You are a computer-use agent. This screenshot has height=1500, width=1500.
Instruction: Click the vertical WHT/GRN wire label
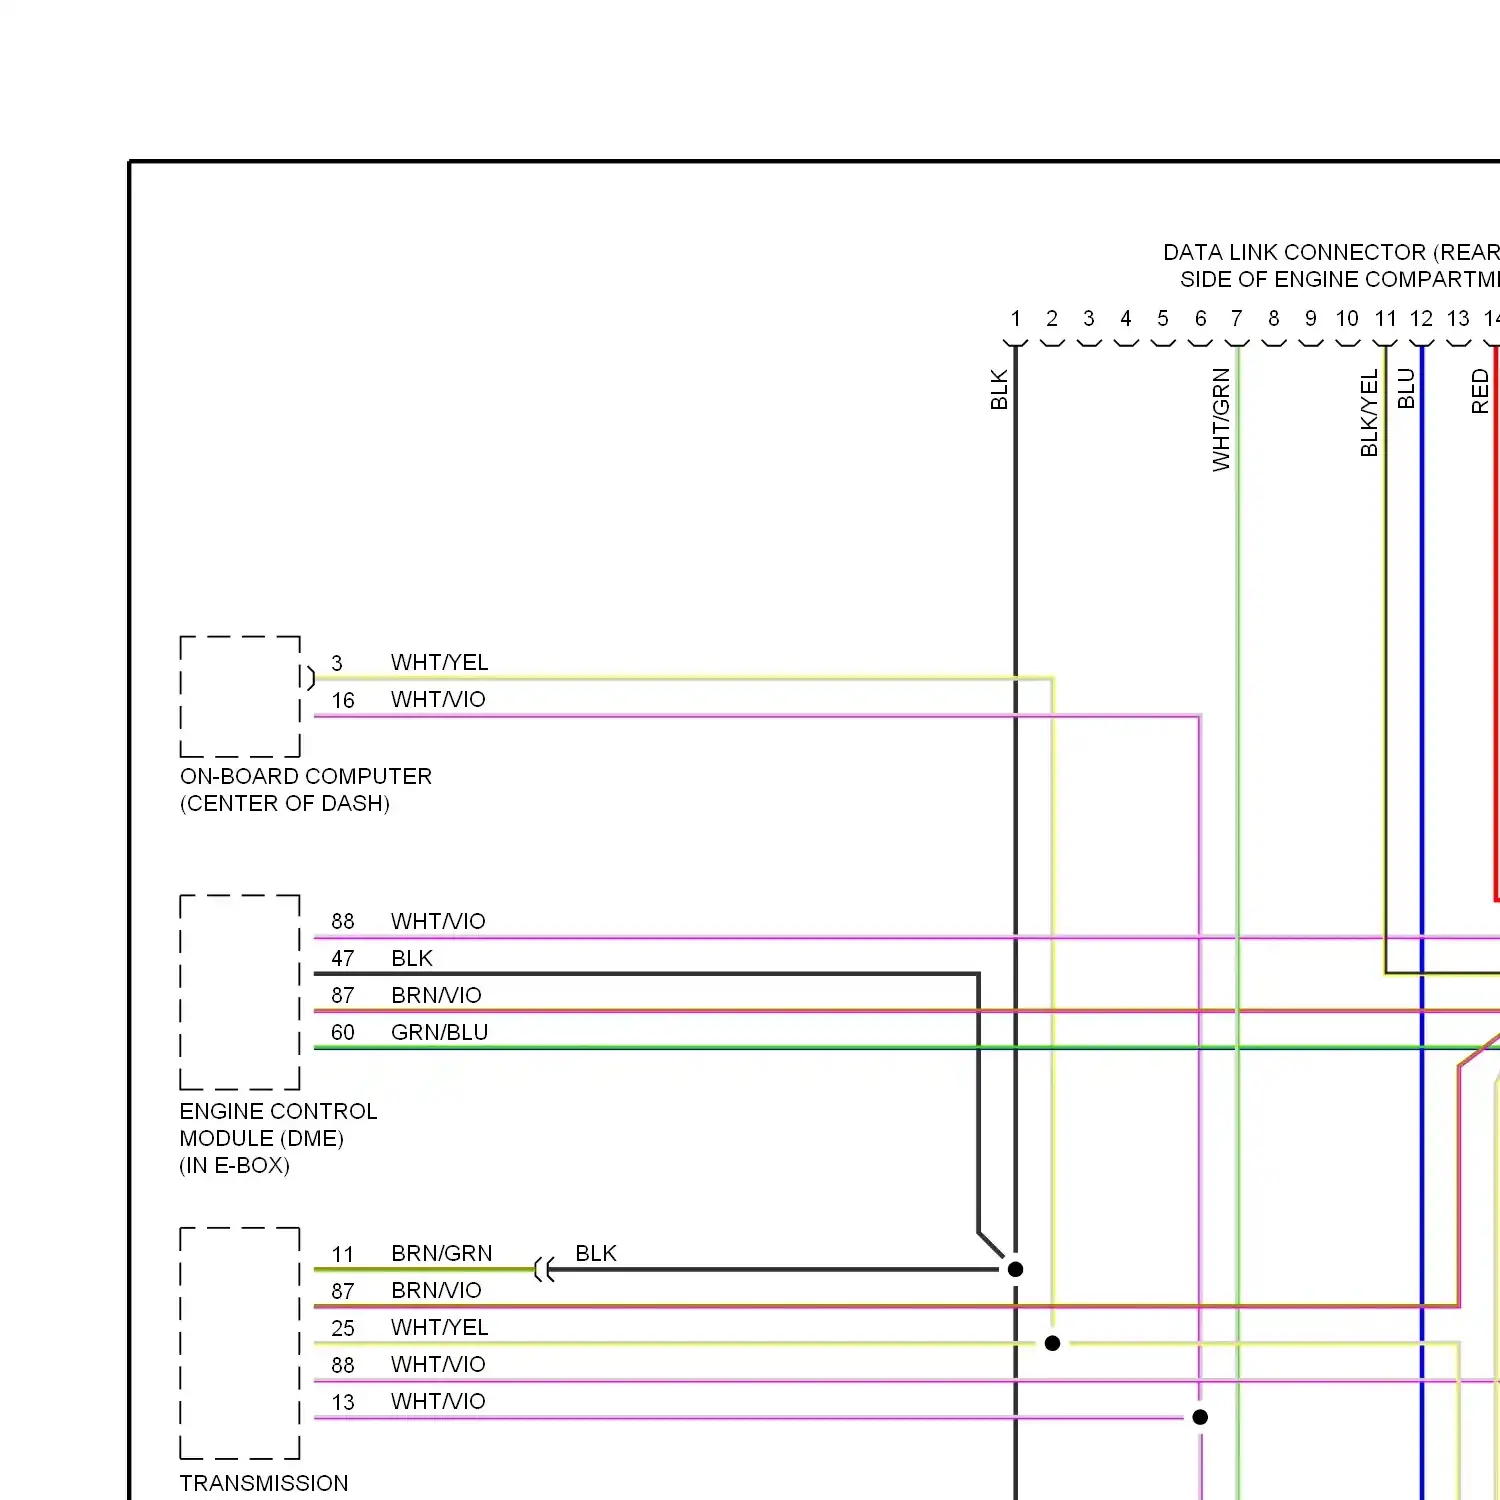click(1221, 420)
